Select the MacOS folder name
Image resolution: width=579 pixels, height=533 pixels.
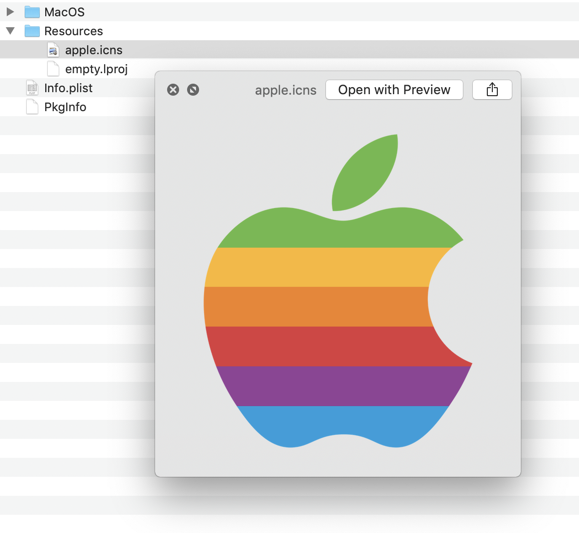click(64, 12)
